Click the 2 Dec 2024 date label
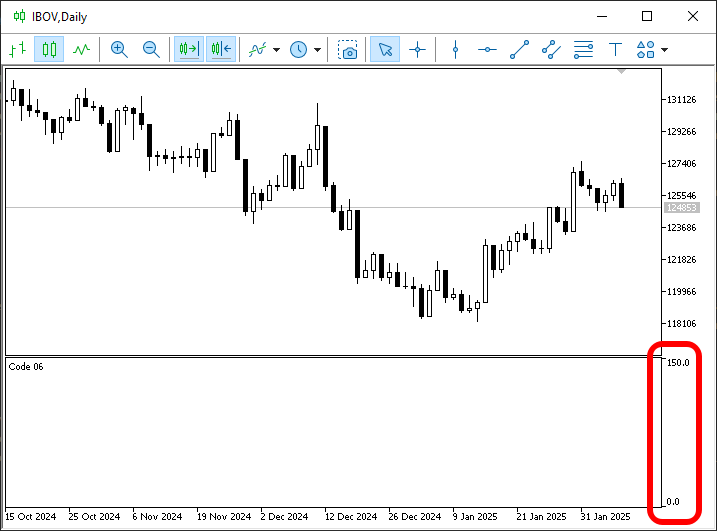This screenshot has width=717, height=531. click(x=284, y=516)
